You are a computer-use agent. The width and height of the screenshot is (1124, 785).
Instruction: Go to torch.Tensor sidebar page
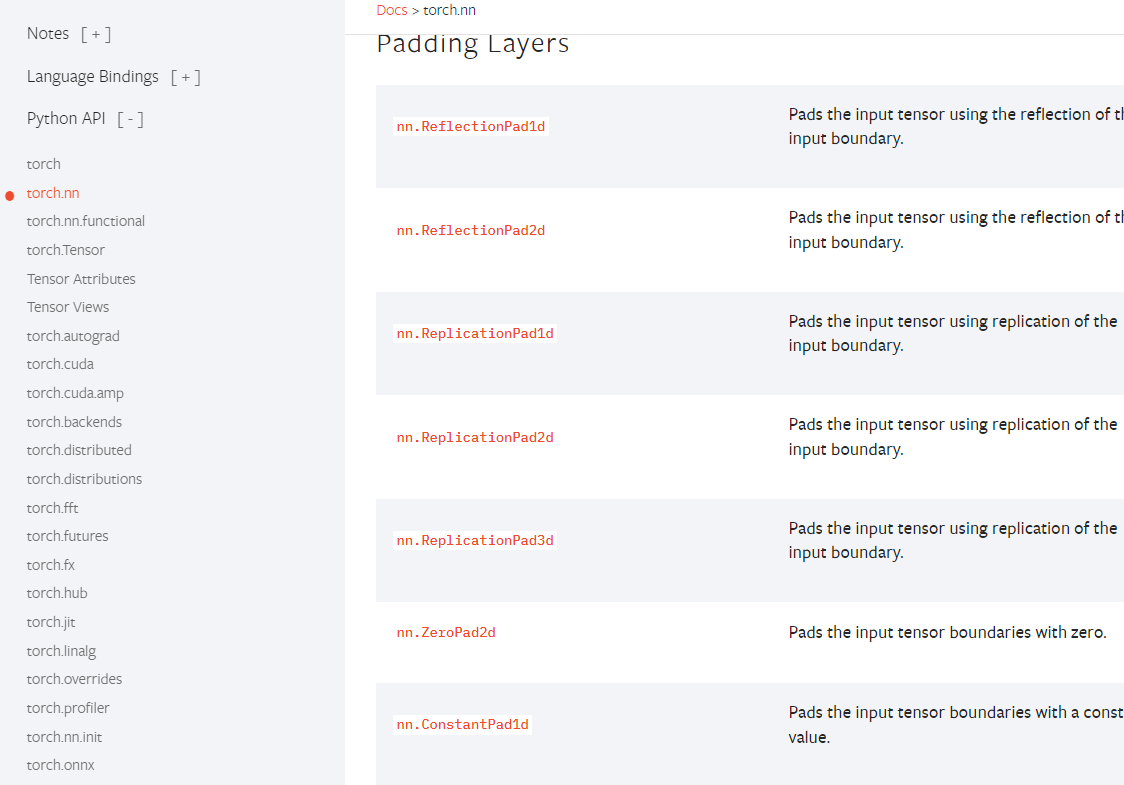[x=66, y=250]
